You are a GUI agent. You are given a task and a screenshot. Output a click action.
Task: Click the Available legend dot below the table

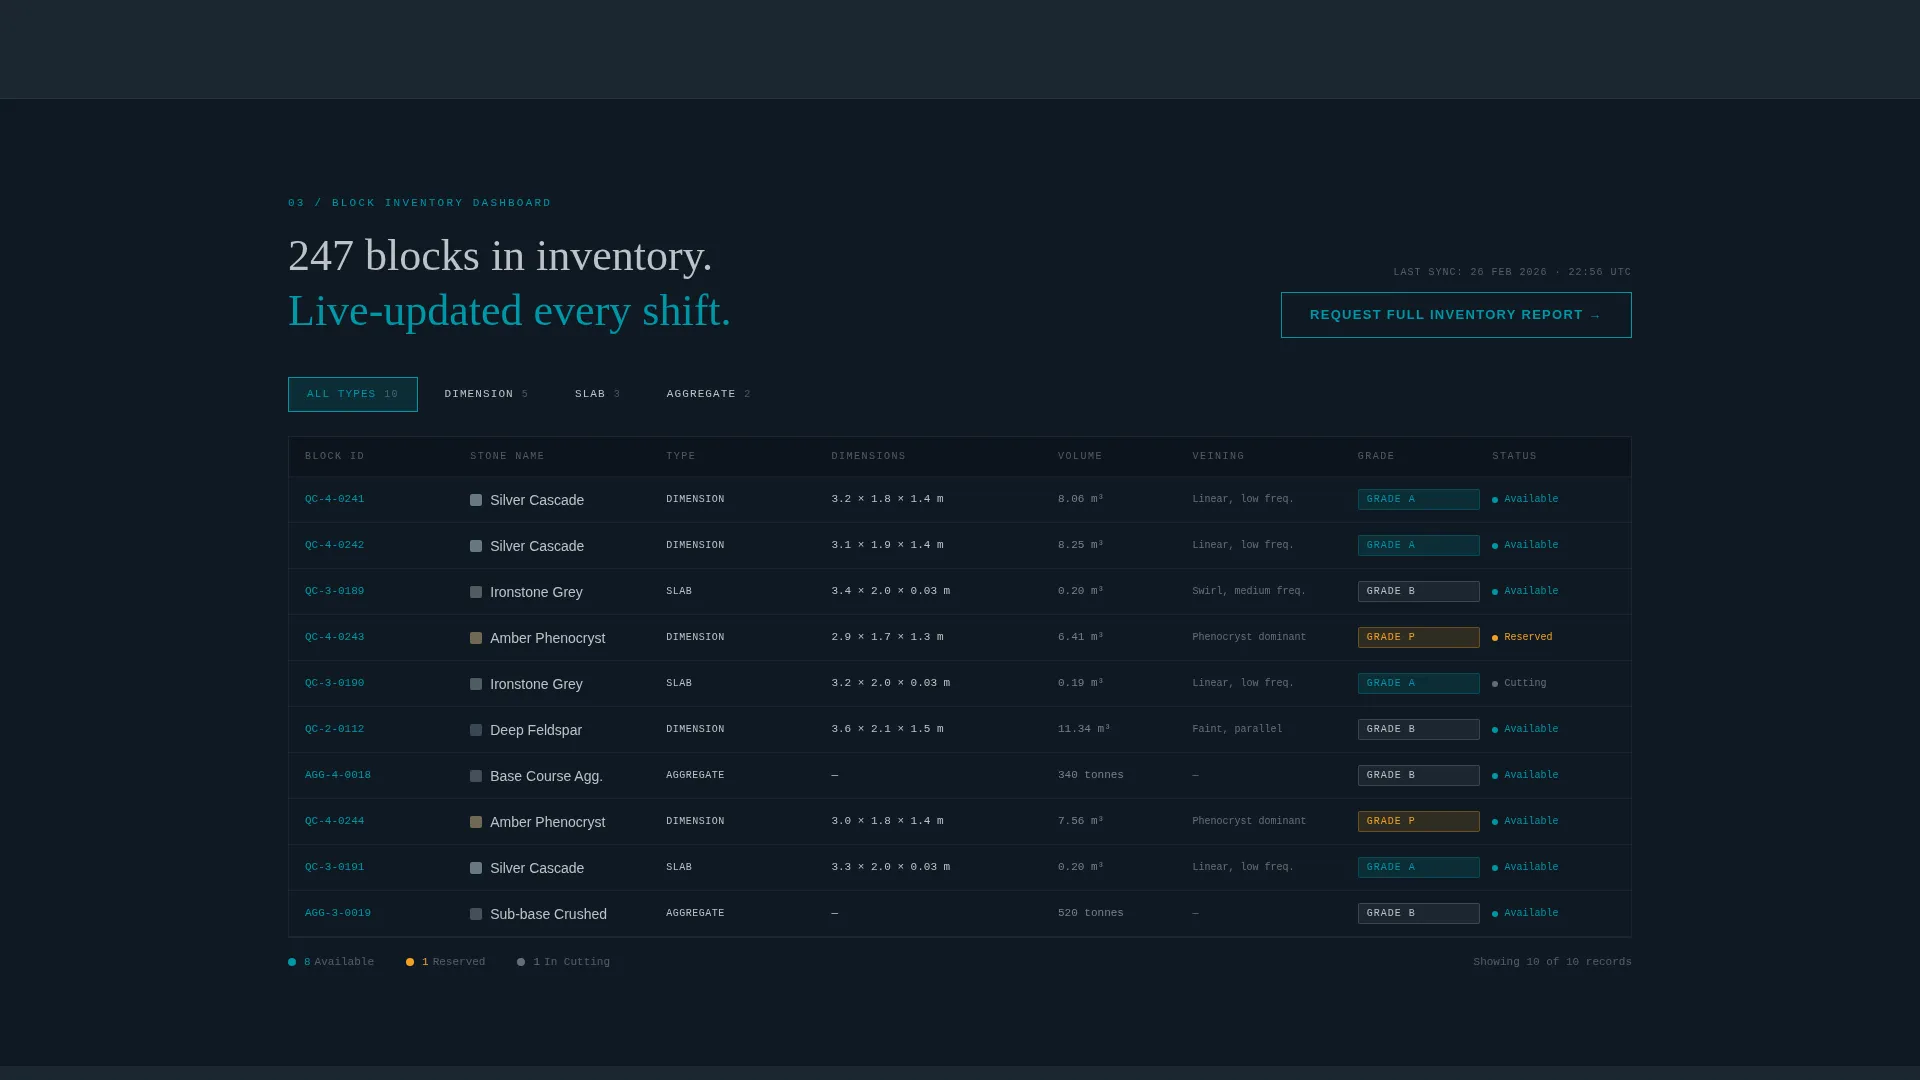pos(292,962)
